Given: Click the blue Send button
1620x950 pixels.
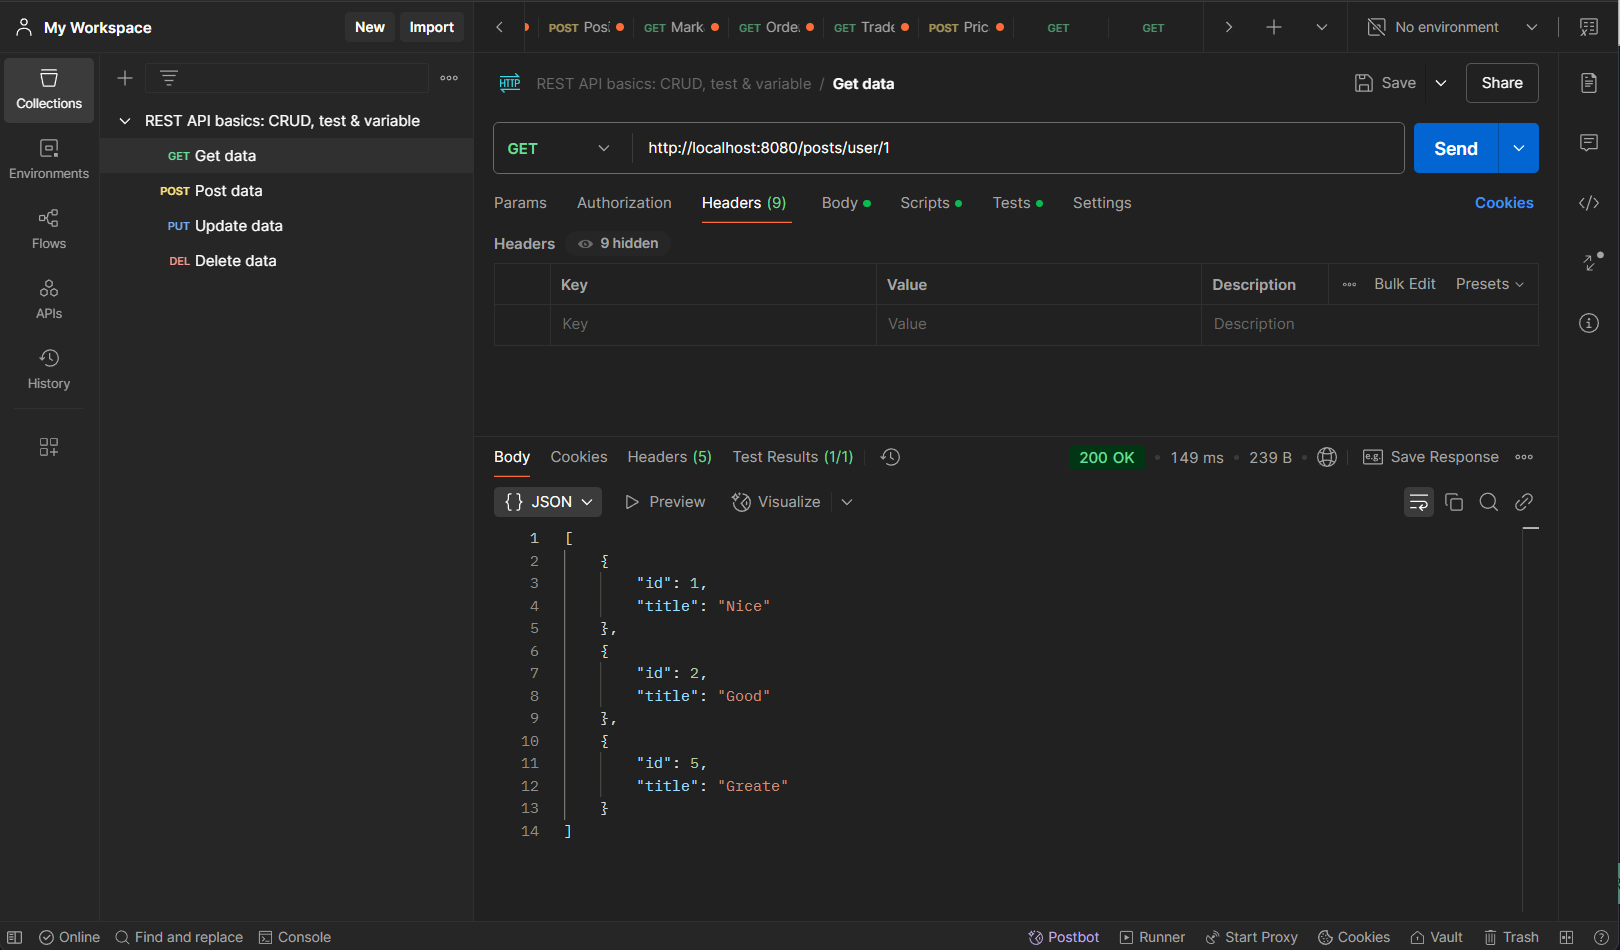Looking at the screenshot, I should click(x=1456, y=148).
